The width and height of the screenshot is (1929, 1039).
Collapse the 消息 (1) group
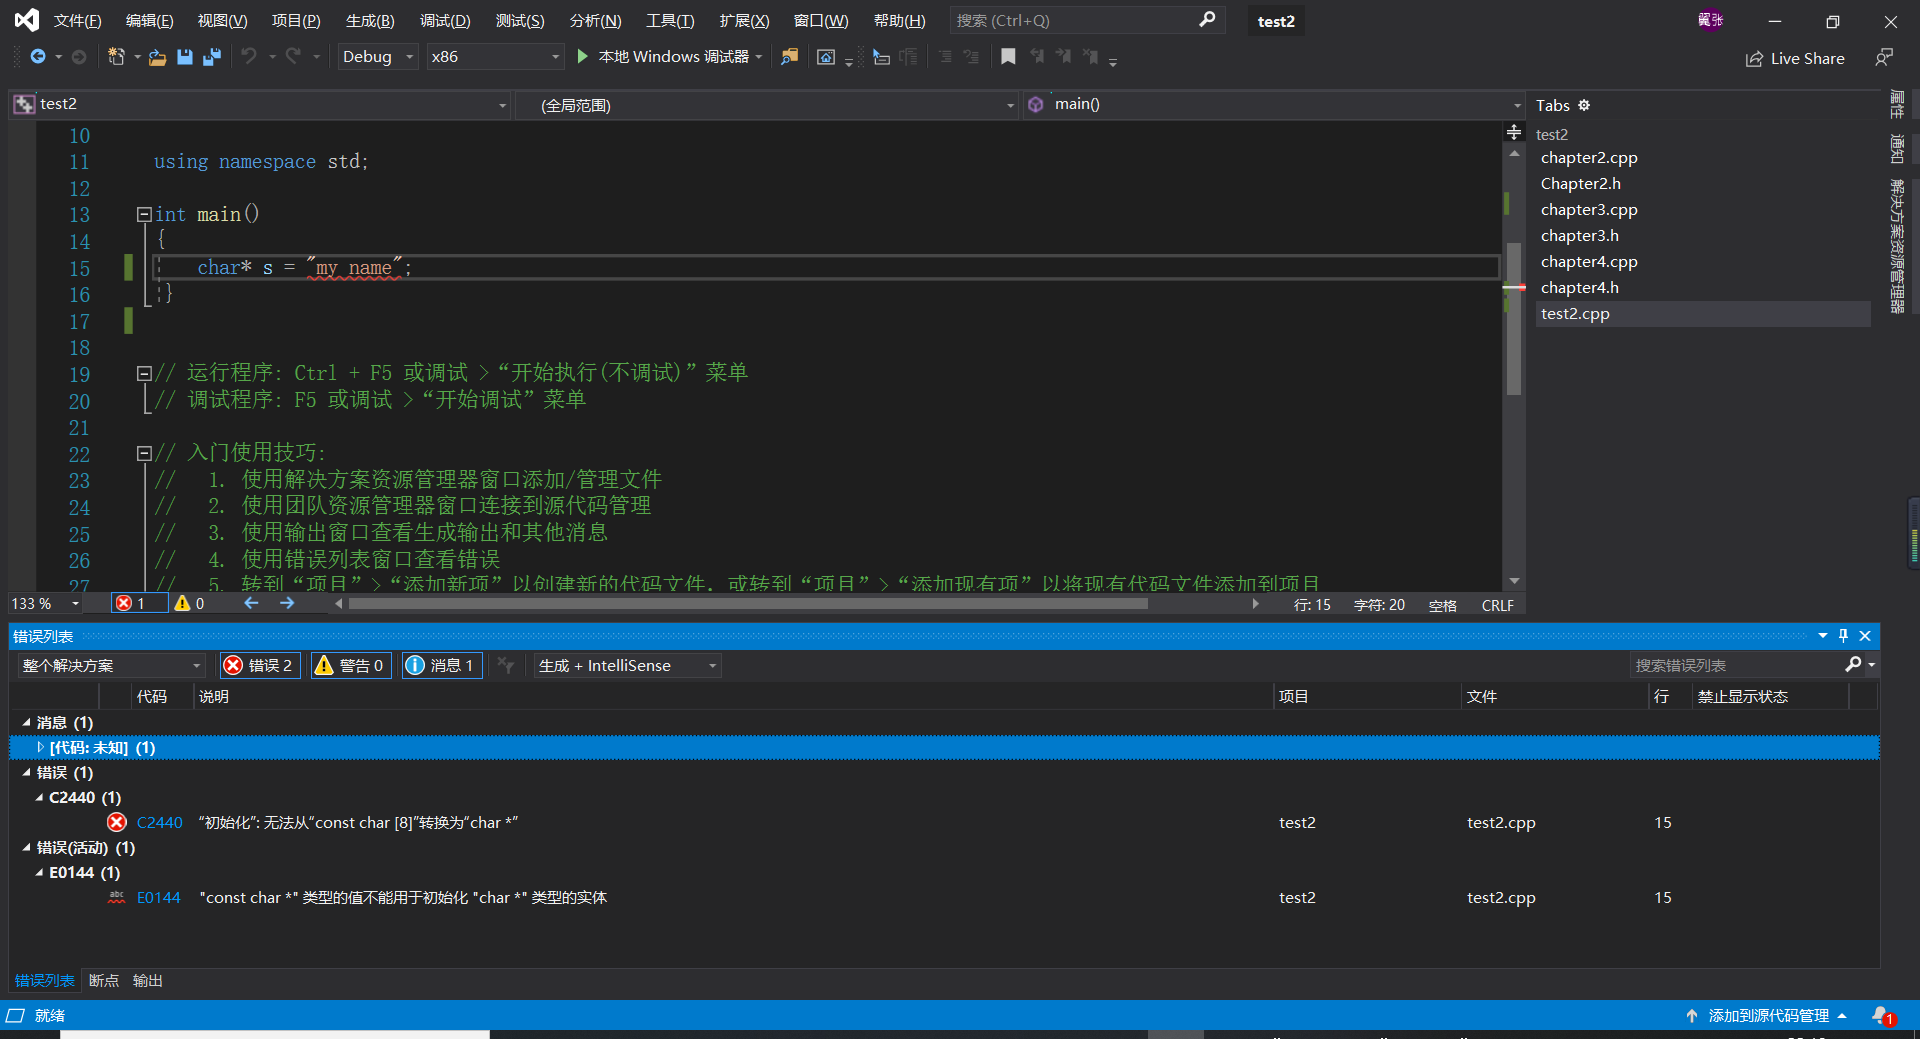[27, 722]
